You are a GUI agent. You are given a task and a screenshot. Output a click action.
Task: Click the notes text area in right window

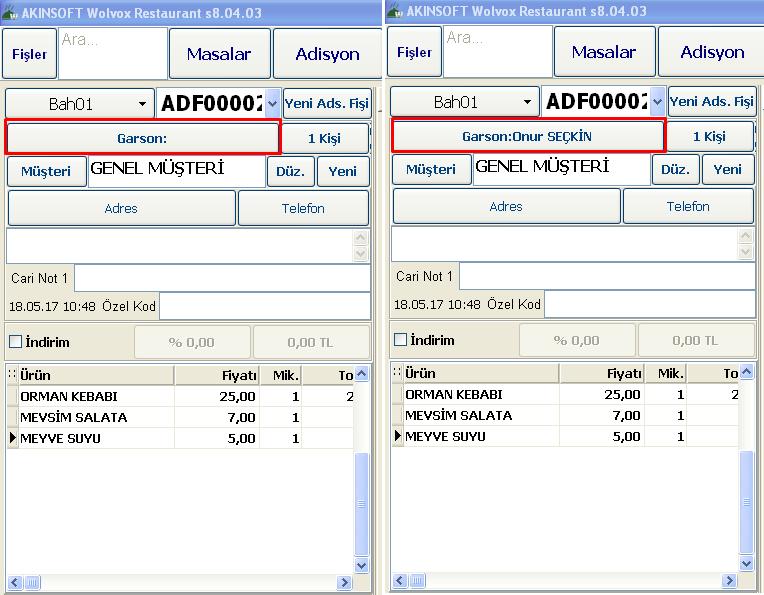pos(565,244)
